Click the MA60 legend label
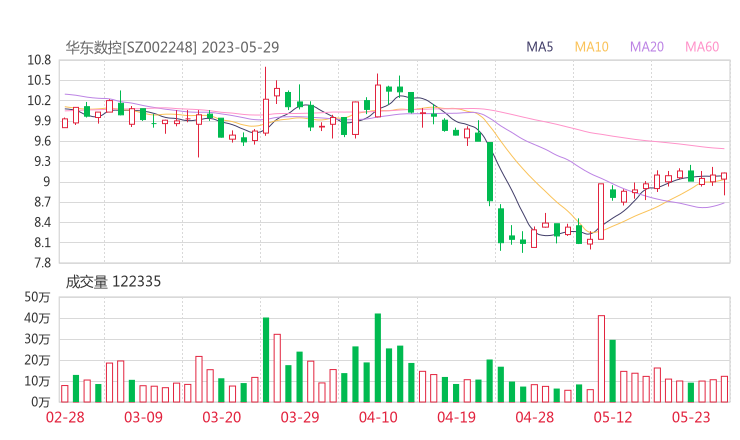 702,47
